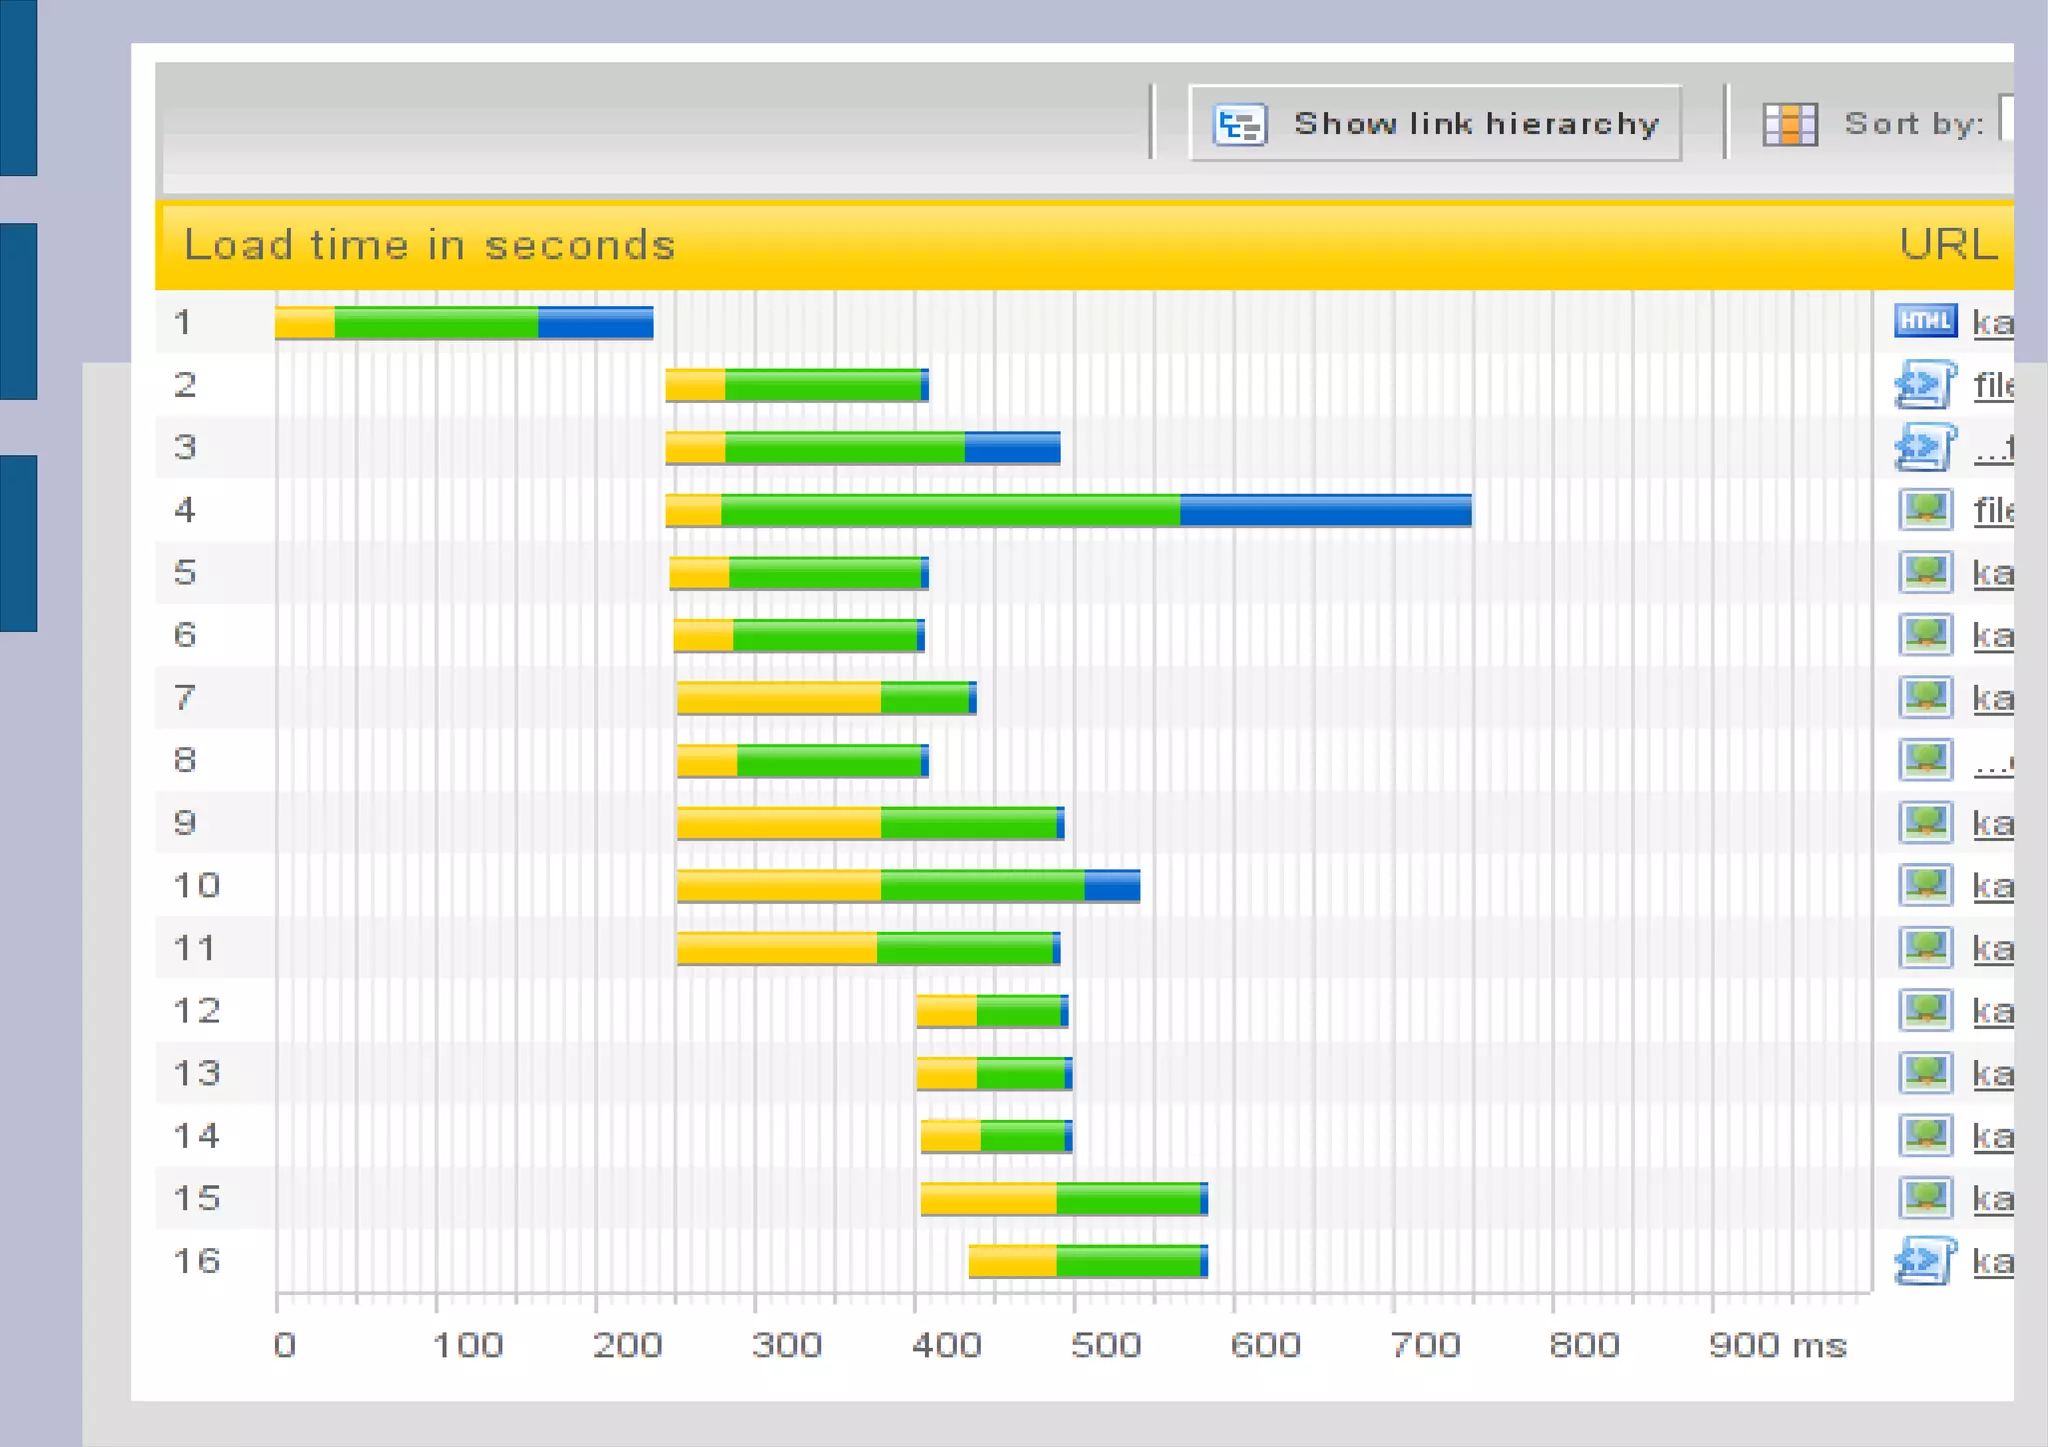Click the HTML file icon in row 1

pyautogui.click(x=1925, y=321)
